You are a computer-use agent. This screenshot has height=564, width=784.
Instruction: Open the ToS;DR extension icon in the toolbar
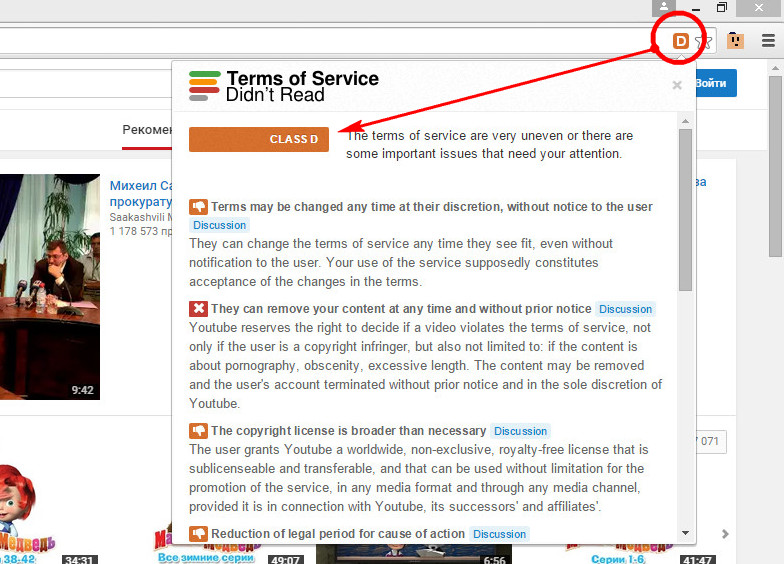(680, 40)
